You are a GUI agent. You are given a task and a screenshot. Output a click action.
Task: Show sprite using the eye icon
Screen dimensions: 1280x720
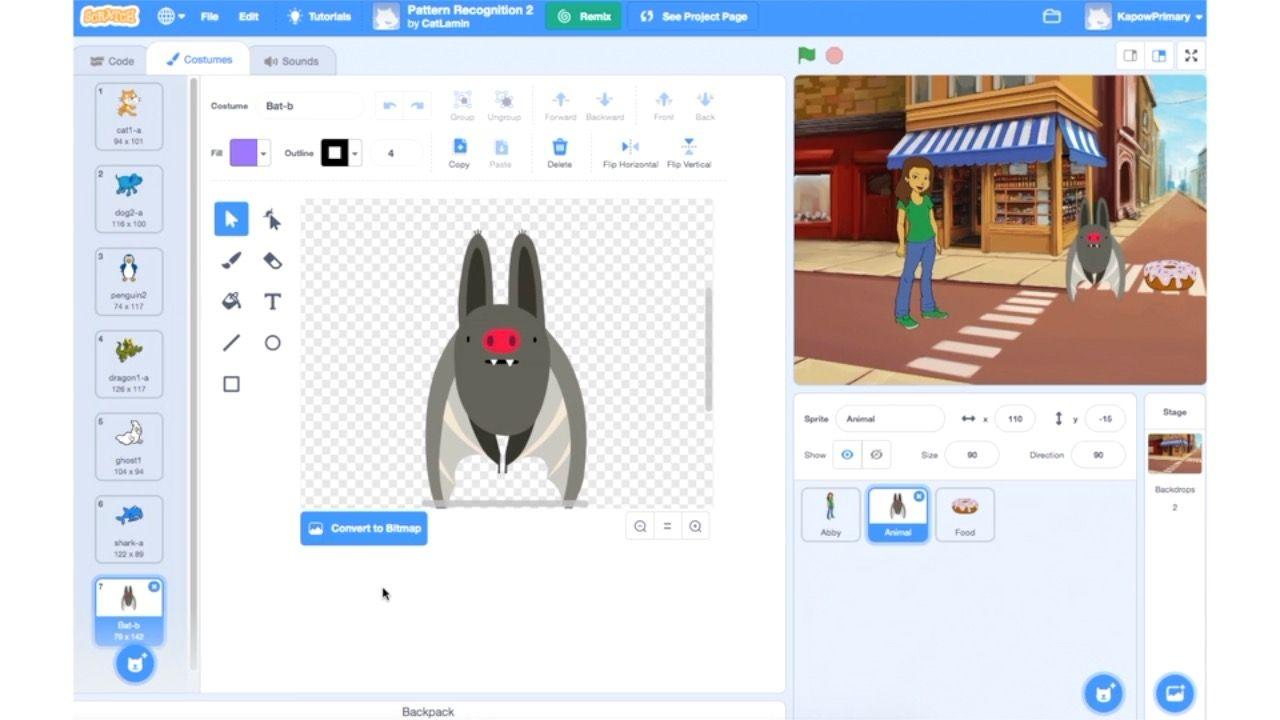pyautogui.click(x=847, y=455)
